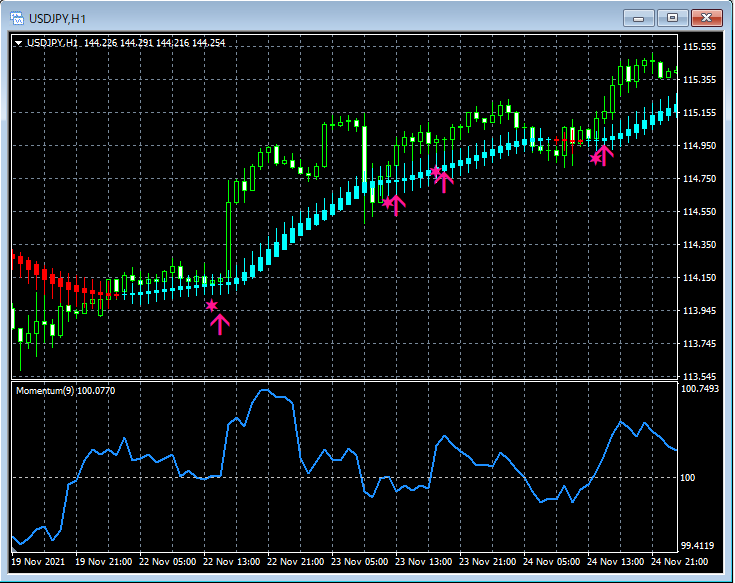The width and height of the screenshot is (735, 583).
Task: Click the 115.555 price scale label
Action: (x=698, y=47)
